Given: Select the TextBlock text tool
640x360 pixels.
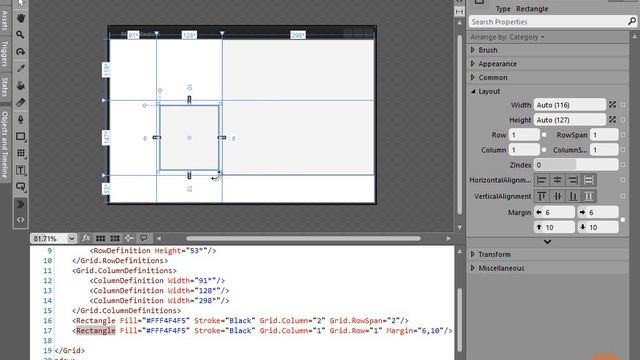Looking at the screenshot, I should tap(20, 170).
